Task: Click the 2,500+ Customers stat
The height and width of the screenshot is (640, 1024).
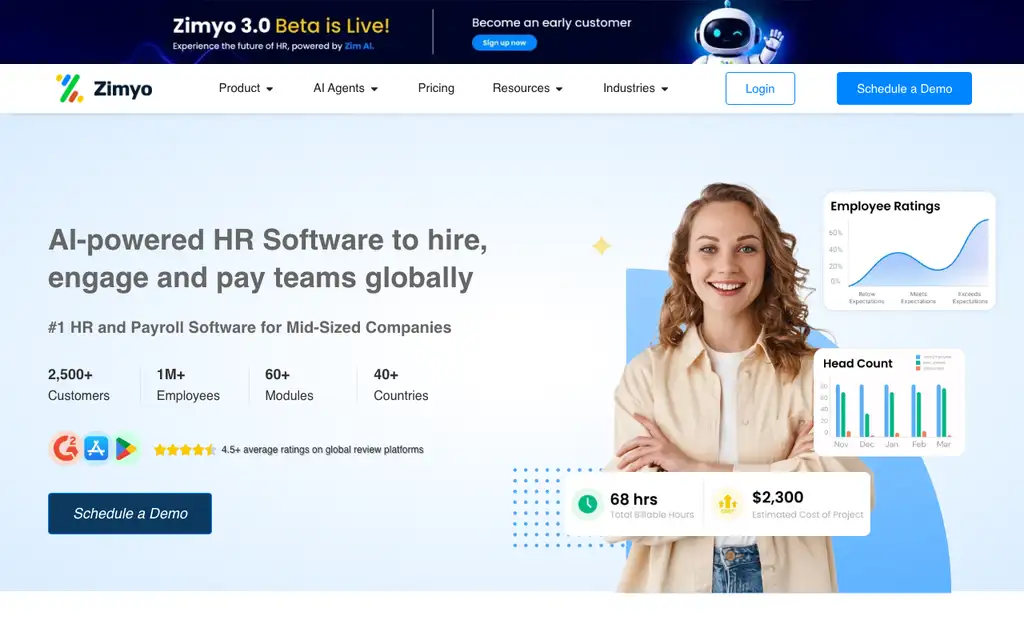Action: [x=79, y=385]
